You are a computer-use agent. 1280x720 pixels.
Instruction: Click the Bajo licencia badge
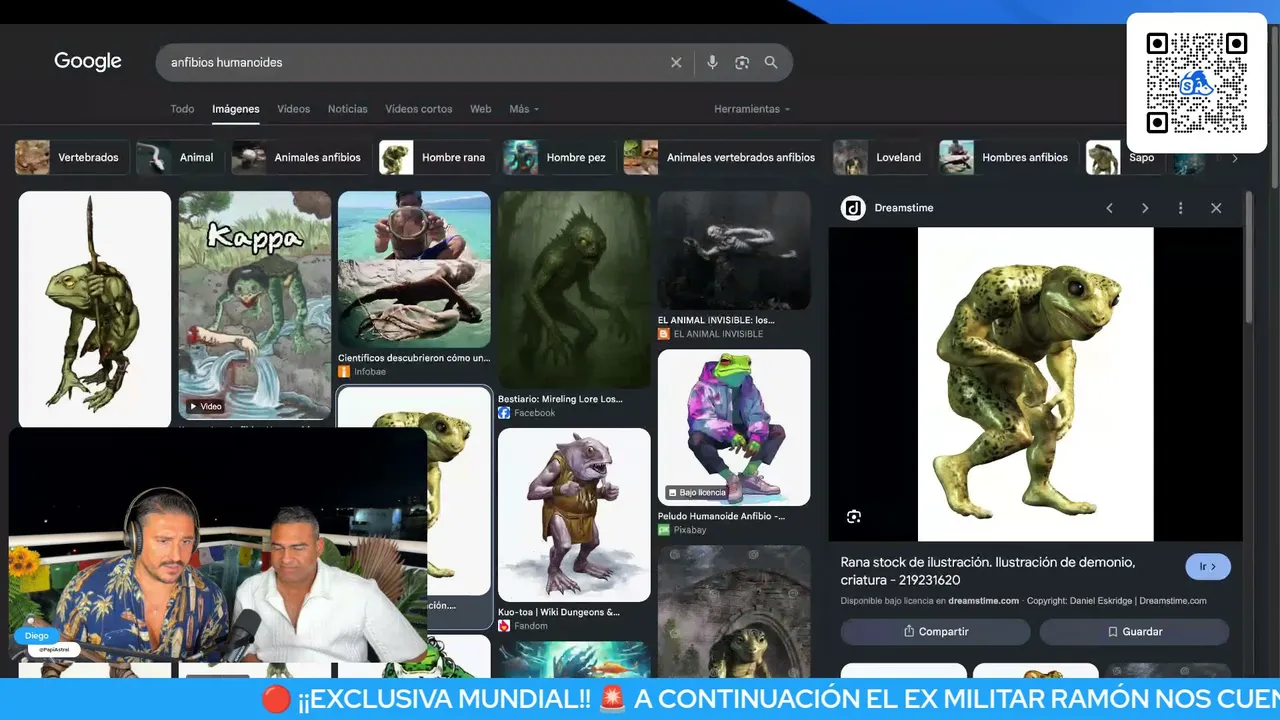point(696,492)
